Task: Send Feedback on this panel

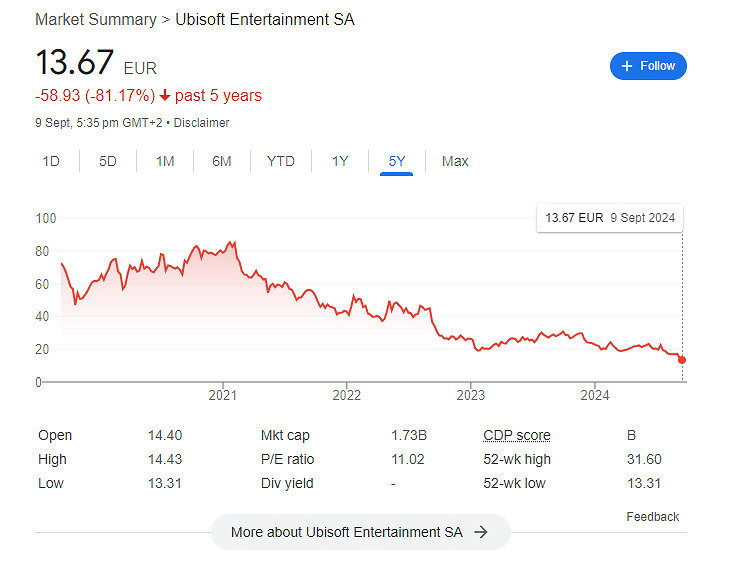Action: pos(652,517)
